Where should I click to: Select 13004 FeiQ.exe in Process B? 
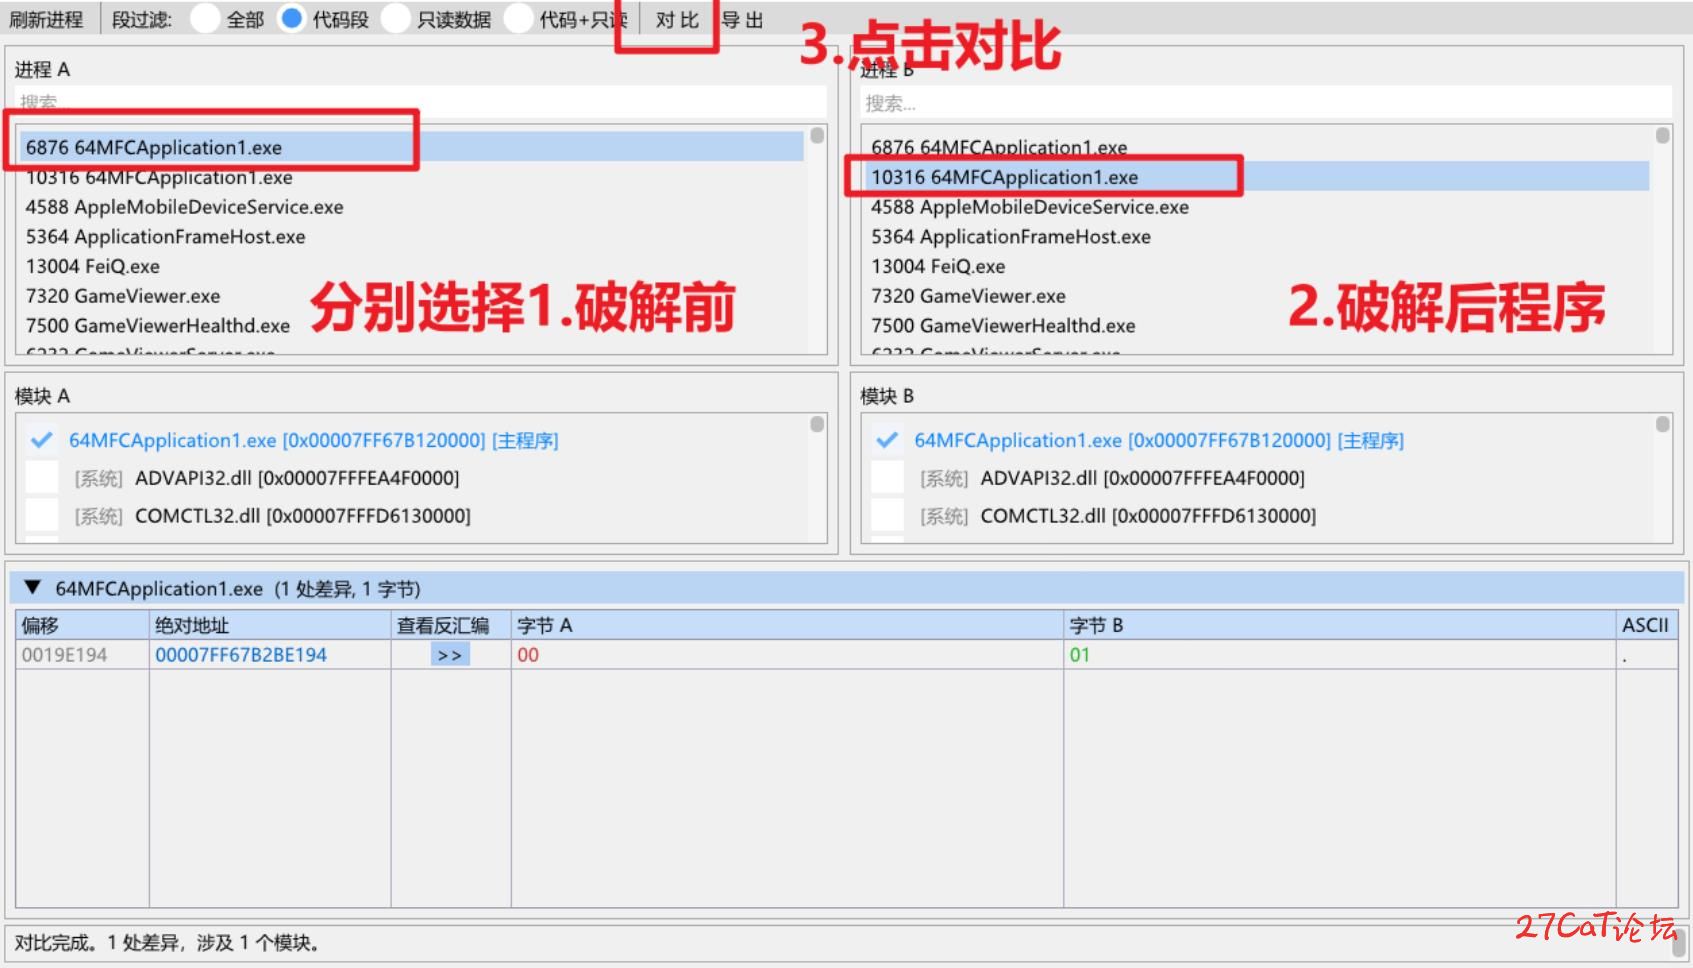[x=1257, y=266]
